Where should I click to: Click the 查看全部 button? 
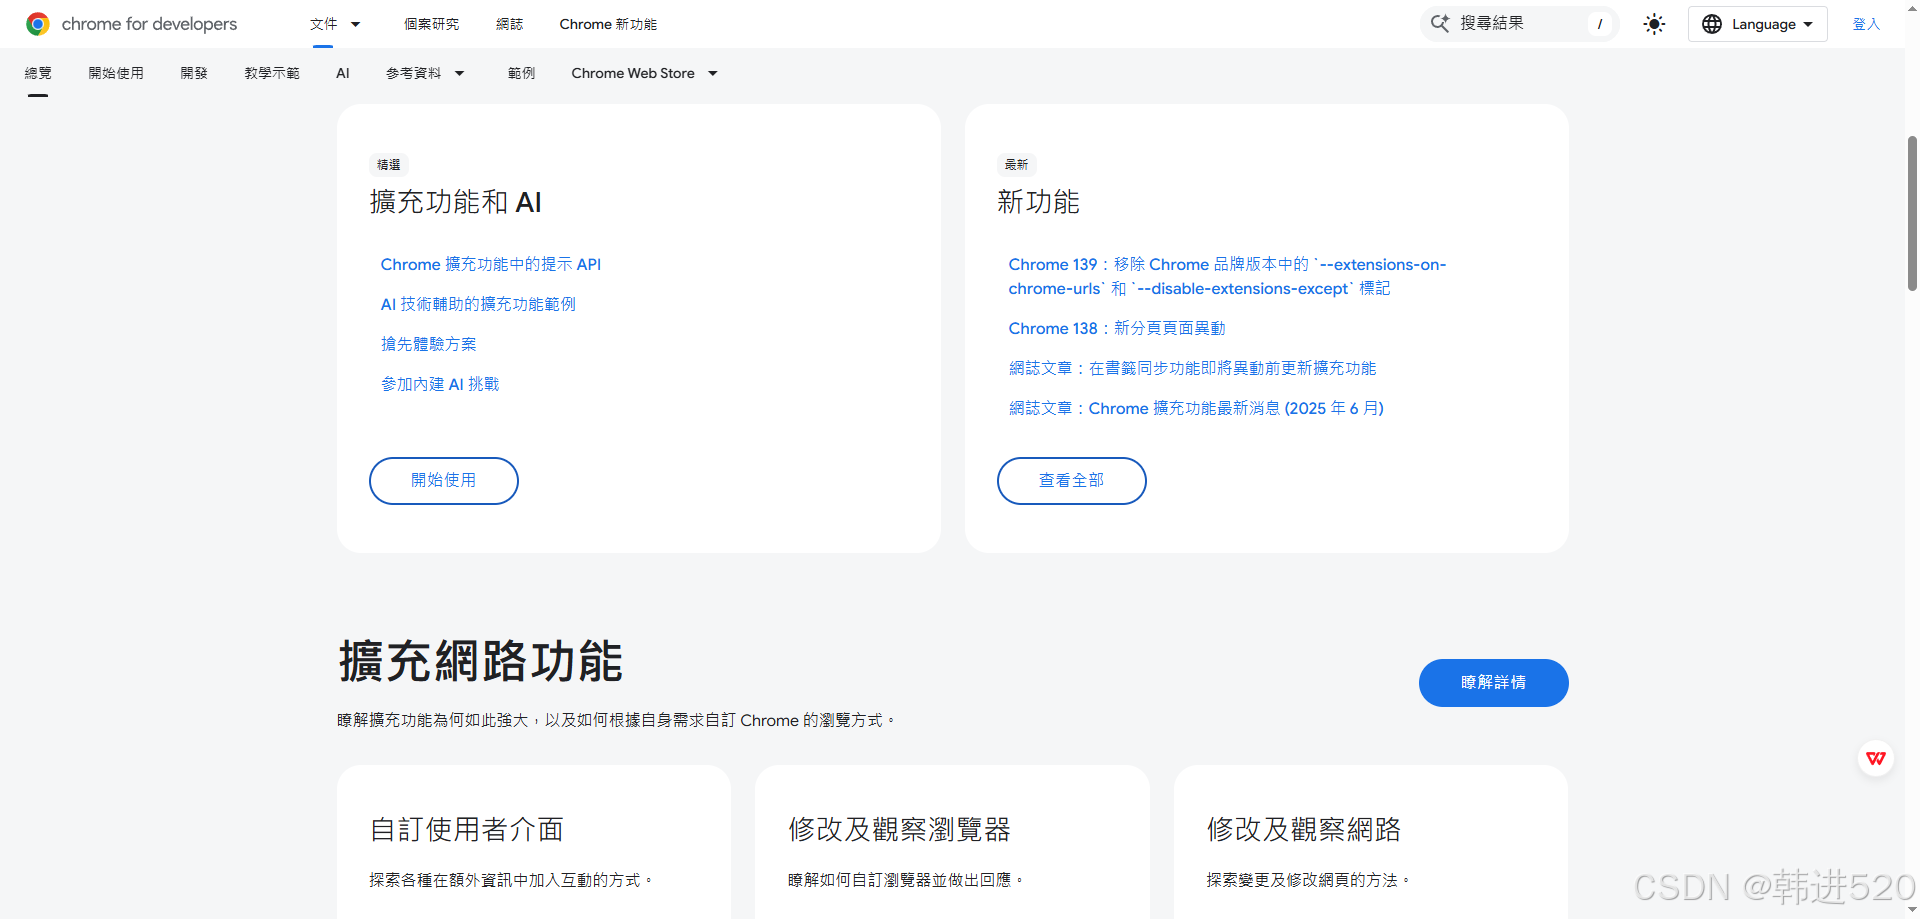(1072, 481)
